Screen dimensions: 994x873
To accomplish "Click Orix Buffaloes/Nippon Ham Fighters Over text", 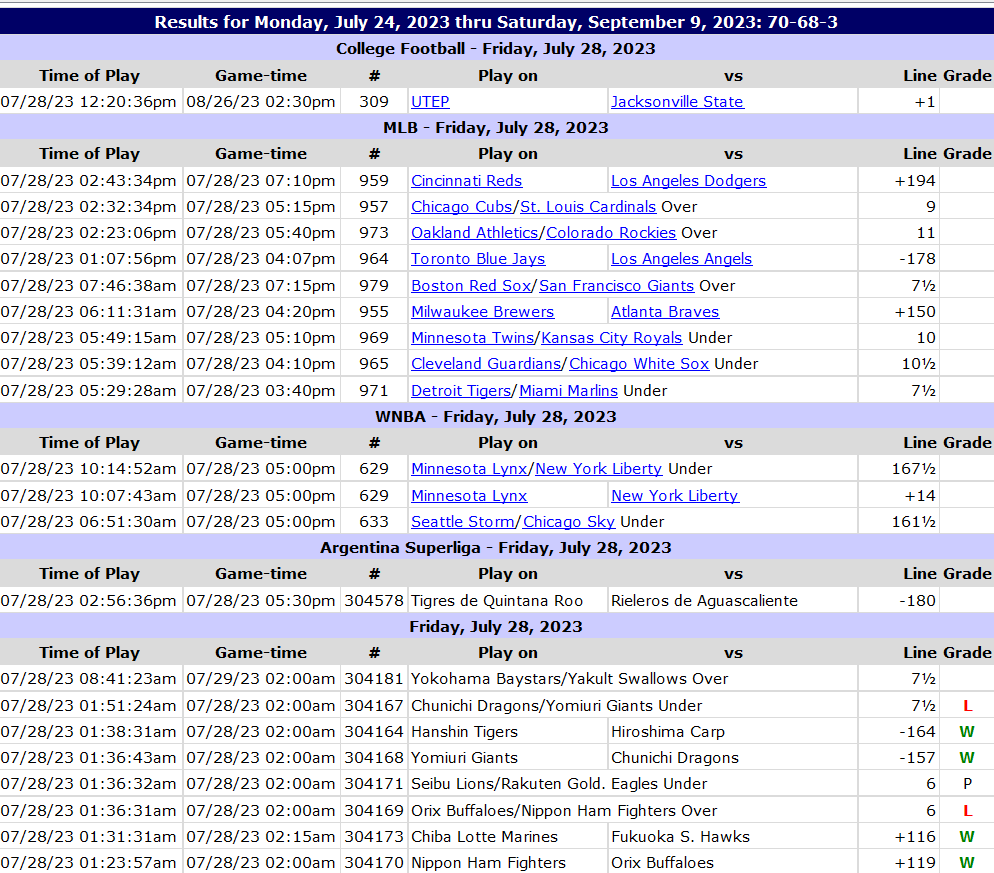I will click(564, 811).
